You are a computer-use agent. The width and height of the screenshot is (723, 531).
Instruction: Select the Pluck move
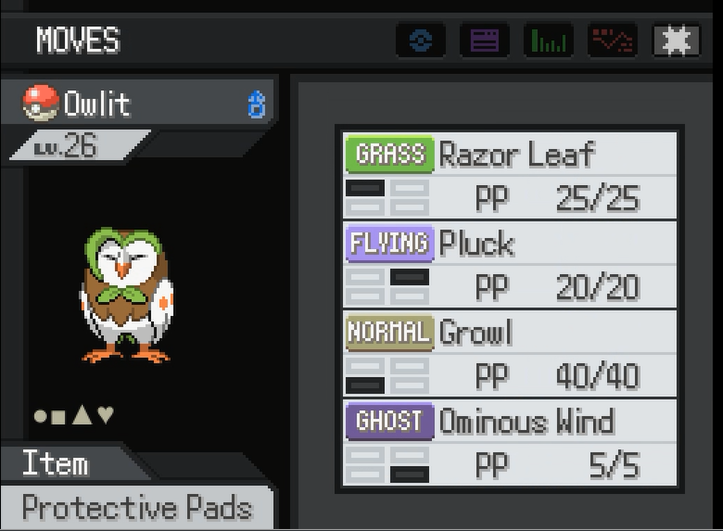(510, 265)
